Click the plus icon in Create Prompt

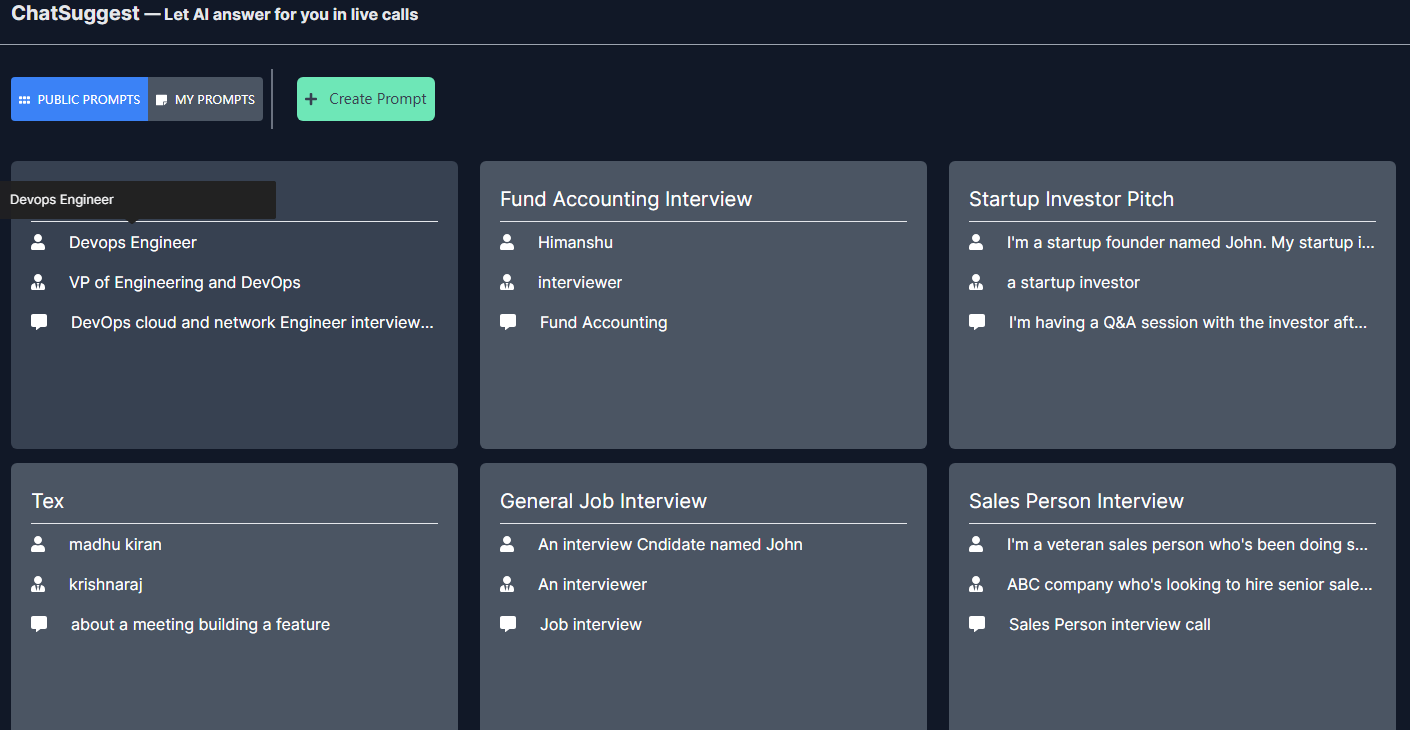pos(311,99)
